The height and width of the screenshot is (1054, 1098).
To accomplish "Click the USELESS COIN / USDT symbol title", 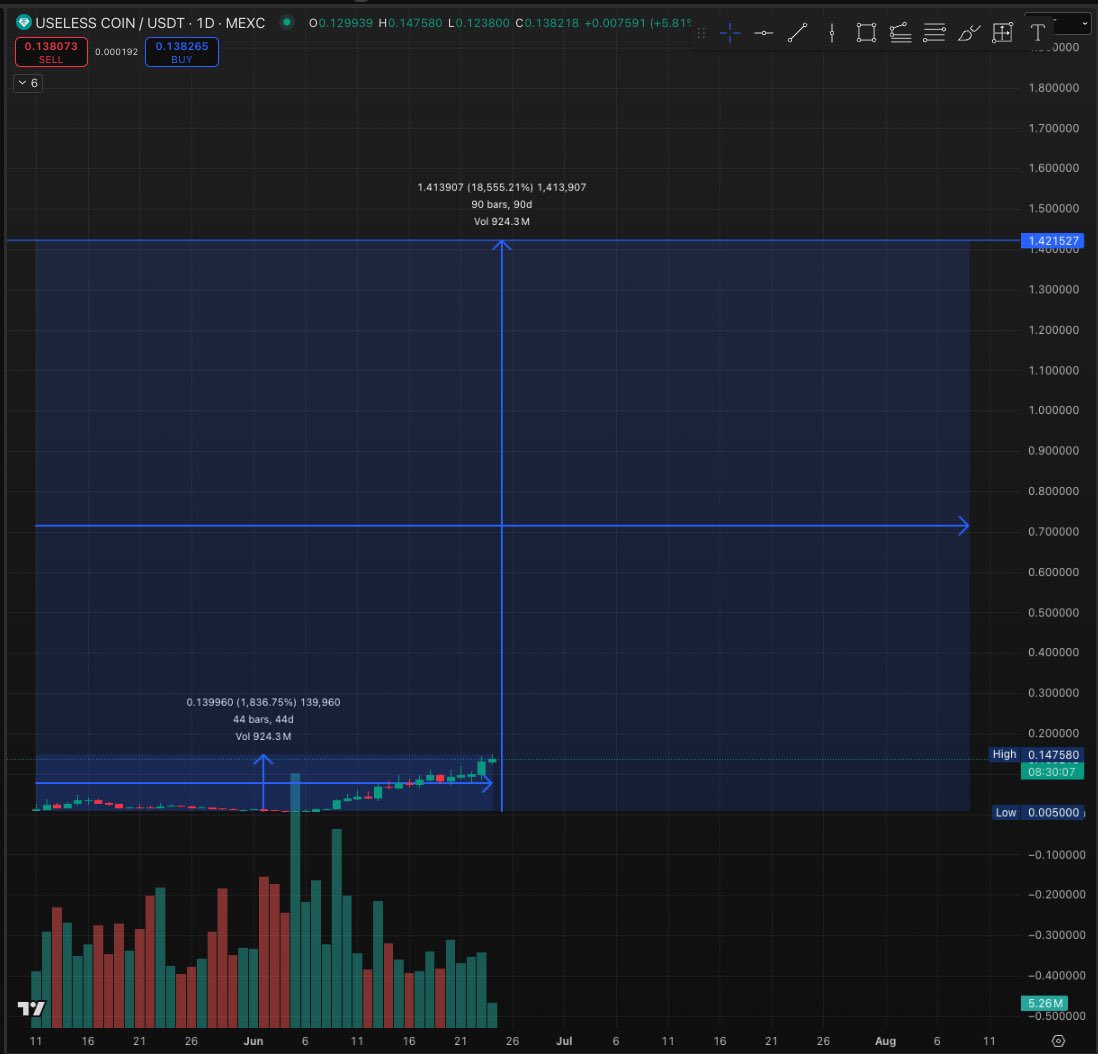I will click(150, 22).
